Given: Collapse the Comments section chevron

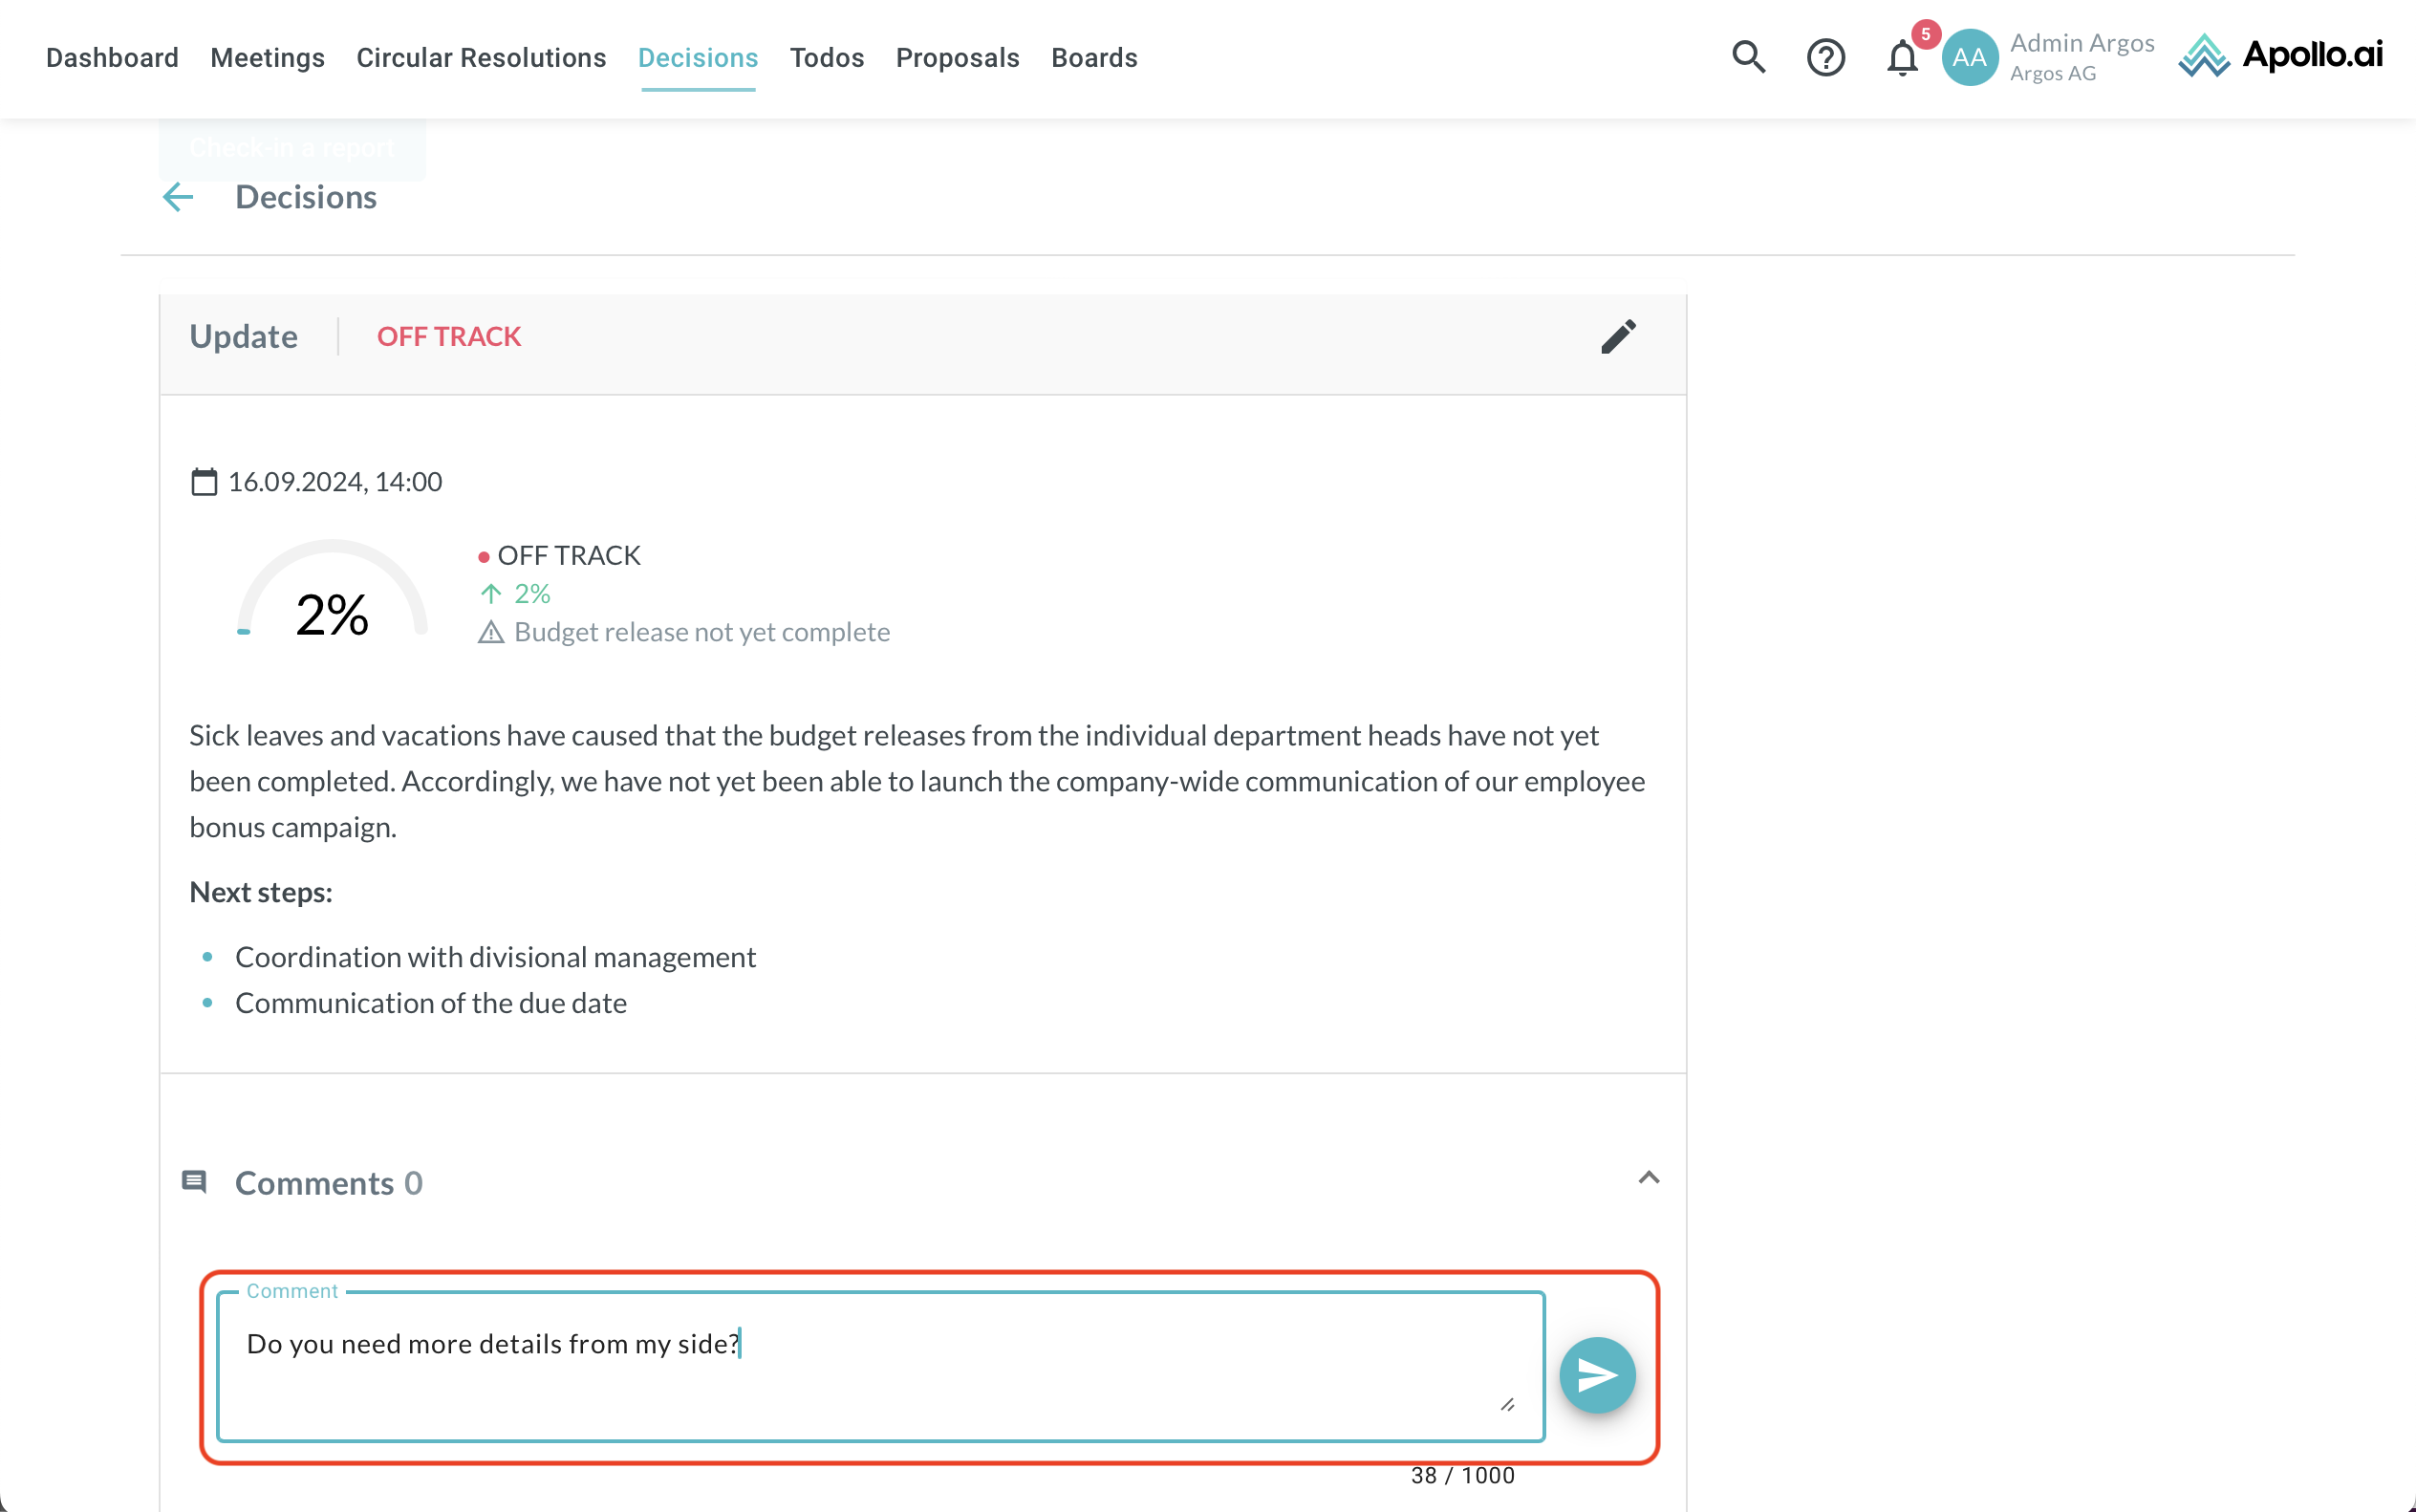Looking at the screenshot, I should (1649, 1178).
